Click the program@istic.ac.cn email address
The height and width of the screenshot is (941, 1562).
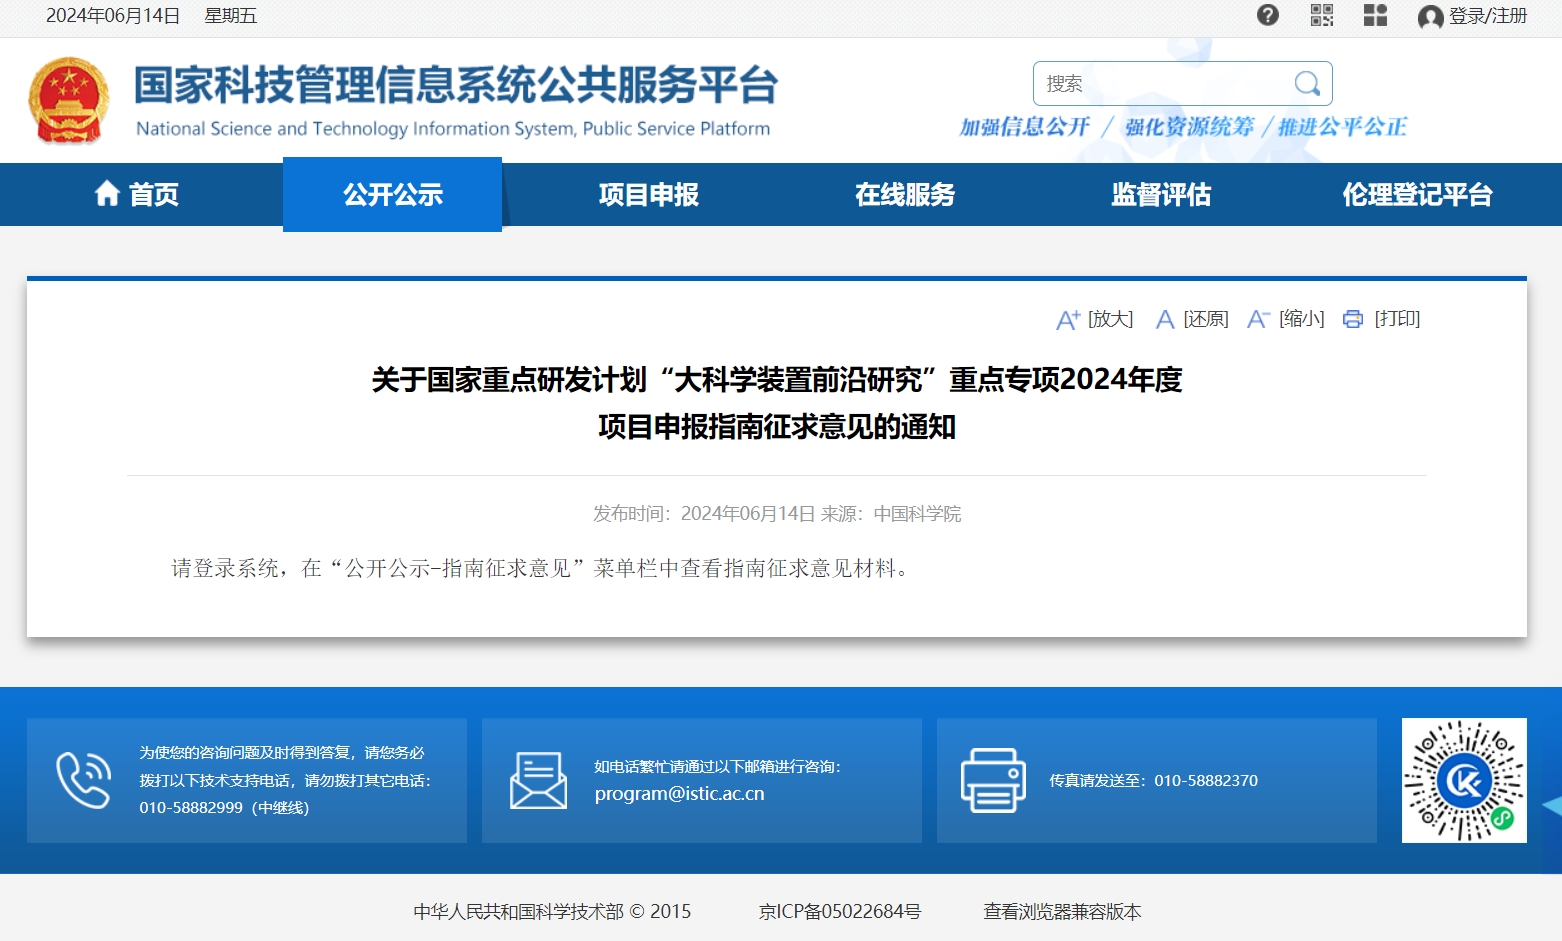679,794
